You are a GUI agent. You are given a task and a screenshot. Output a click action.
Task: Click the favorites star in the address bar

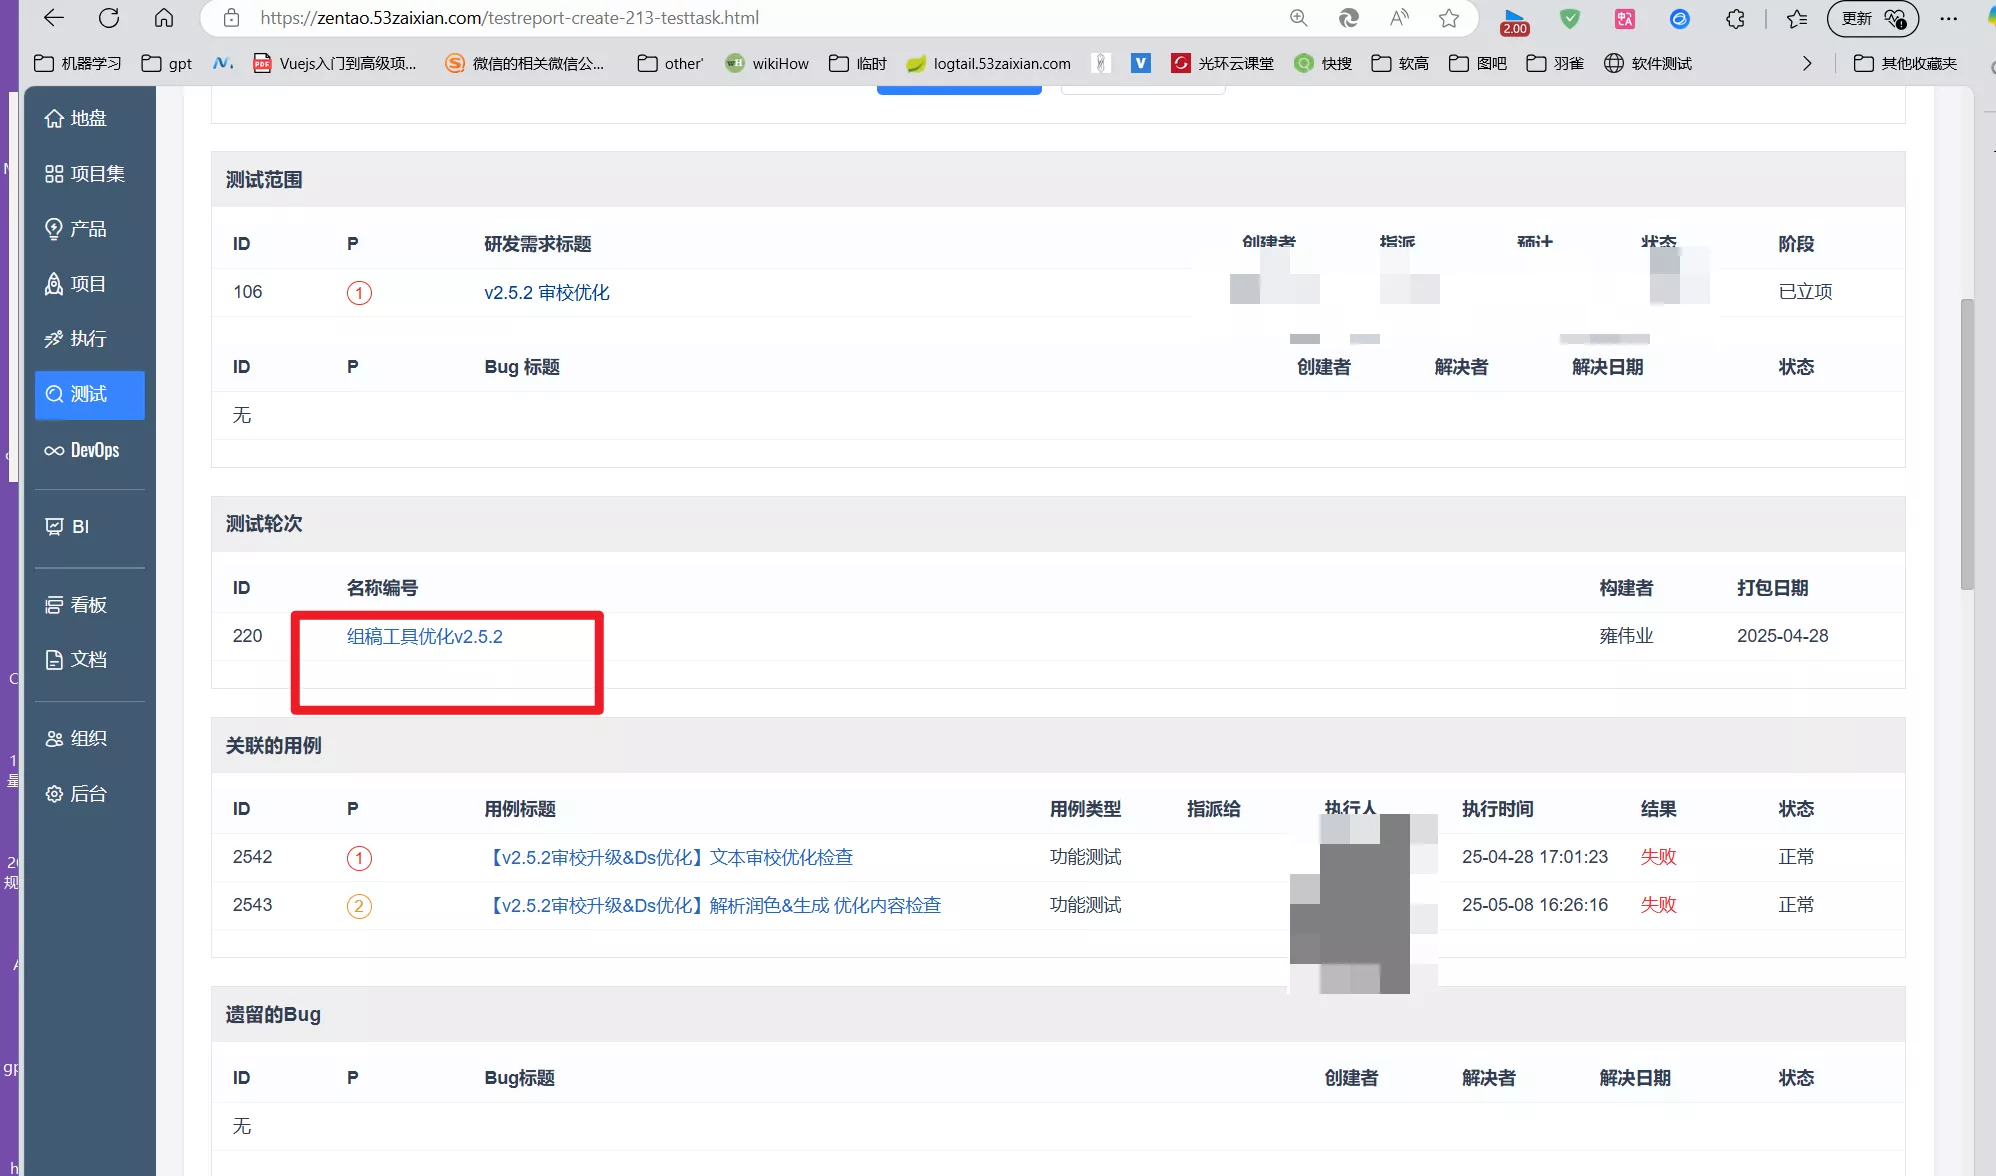point(1448,18)
